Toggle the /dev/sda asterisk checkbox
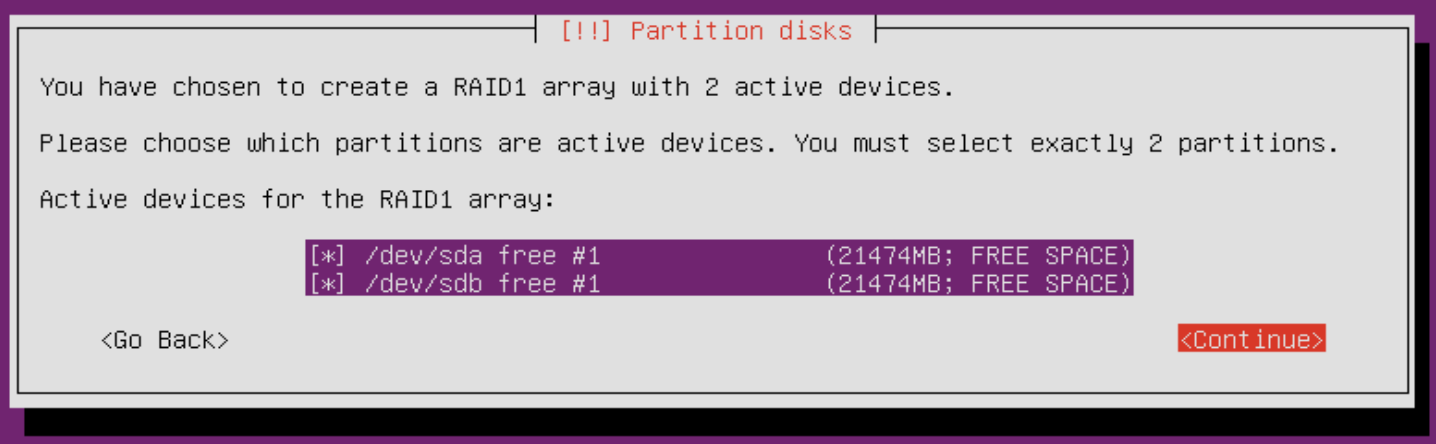The height and width of the screenshot is (444, 1436). coord(327,255)
